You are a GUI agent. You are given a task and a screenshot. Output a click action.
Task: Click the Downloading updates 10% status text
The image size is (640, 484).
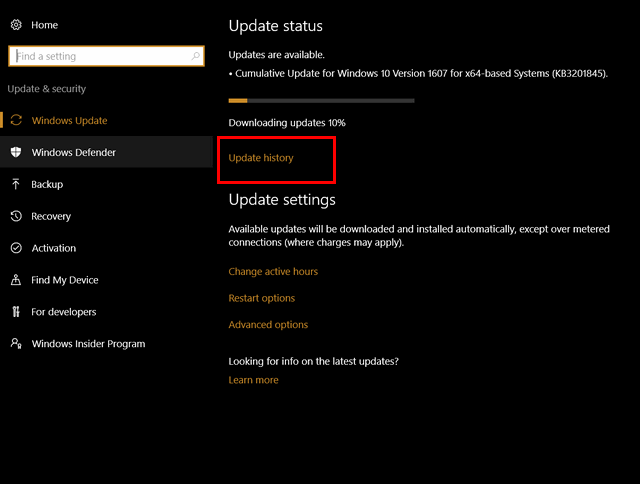tap(287, 123)
